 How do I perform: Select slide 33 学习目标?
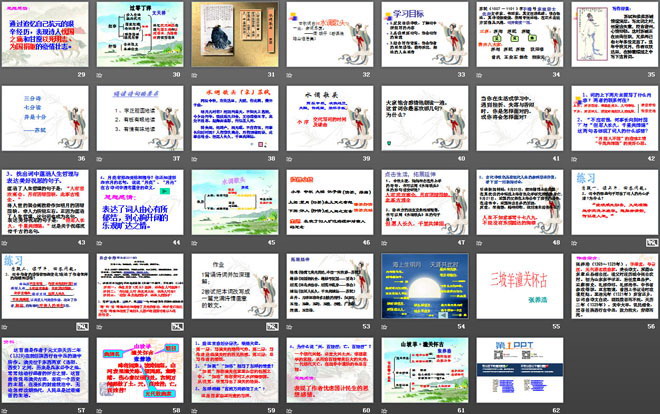(x=425, y=34)
